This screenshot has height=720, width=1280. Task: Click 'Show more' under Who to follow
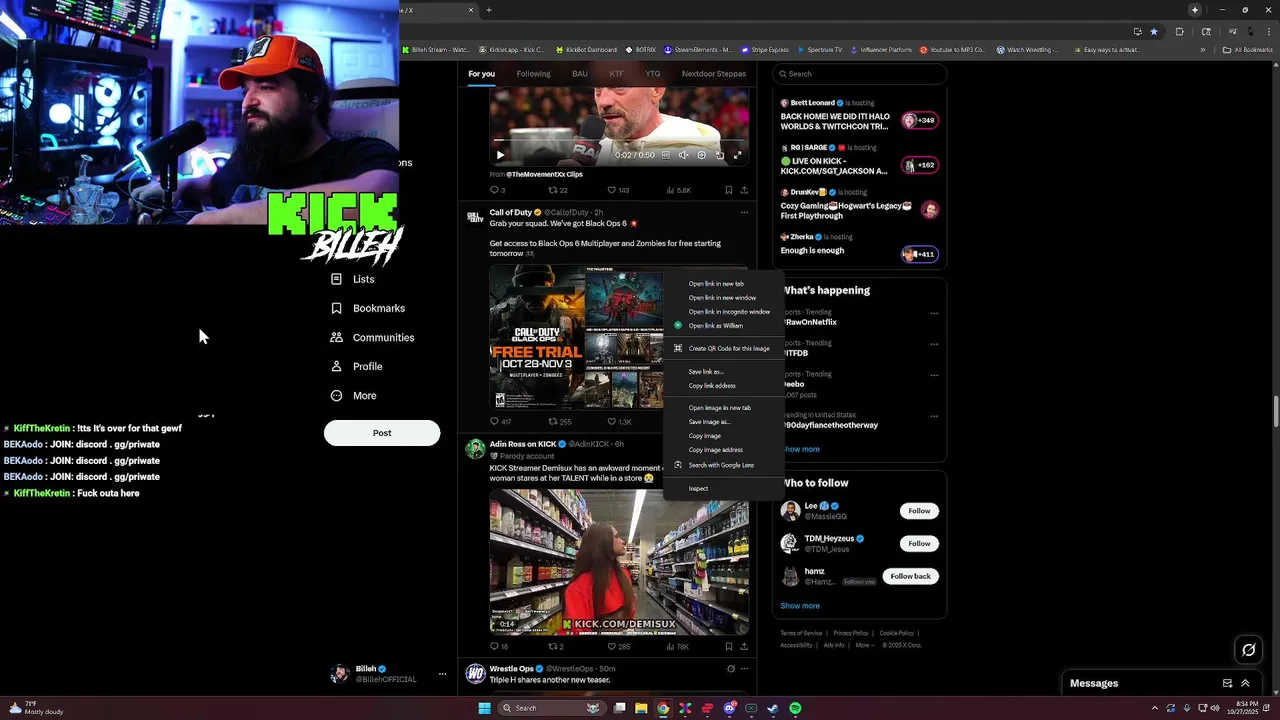[800, 605]
